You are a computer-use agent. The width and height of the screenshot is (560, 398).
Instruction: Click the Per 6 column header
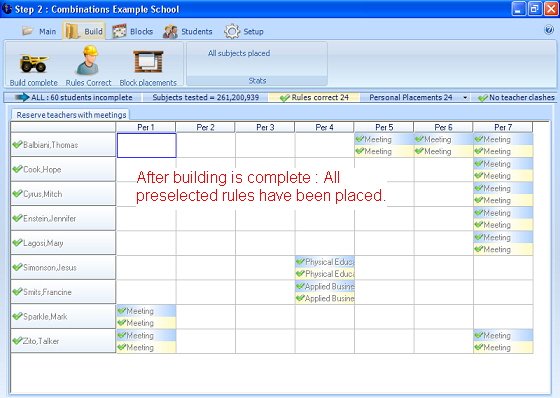(x=443, y=127)
